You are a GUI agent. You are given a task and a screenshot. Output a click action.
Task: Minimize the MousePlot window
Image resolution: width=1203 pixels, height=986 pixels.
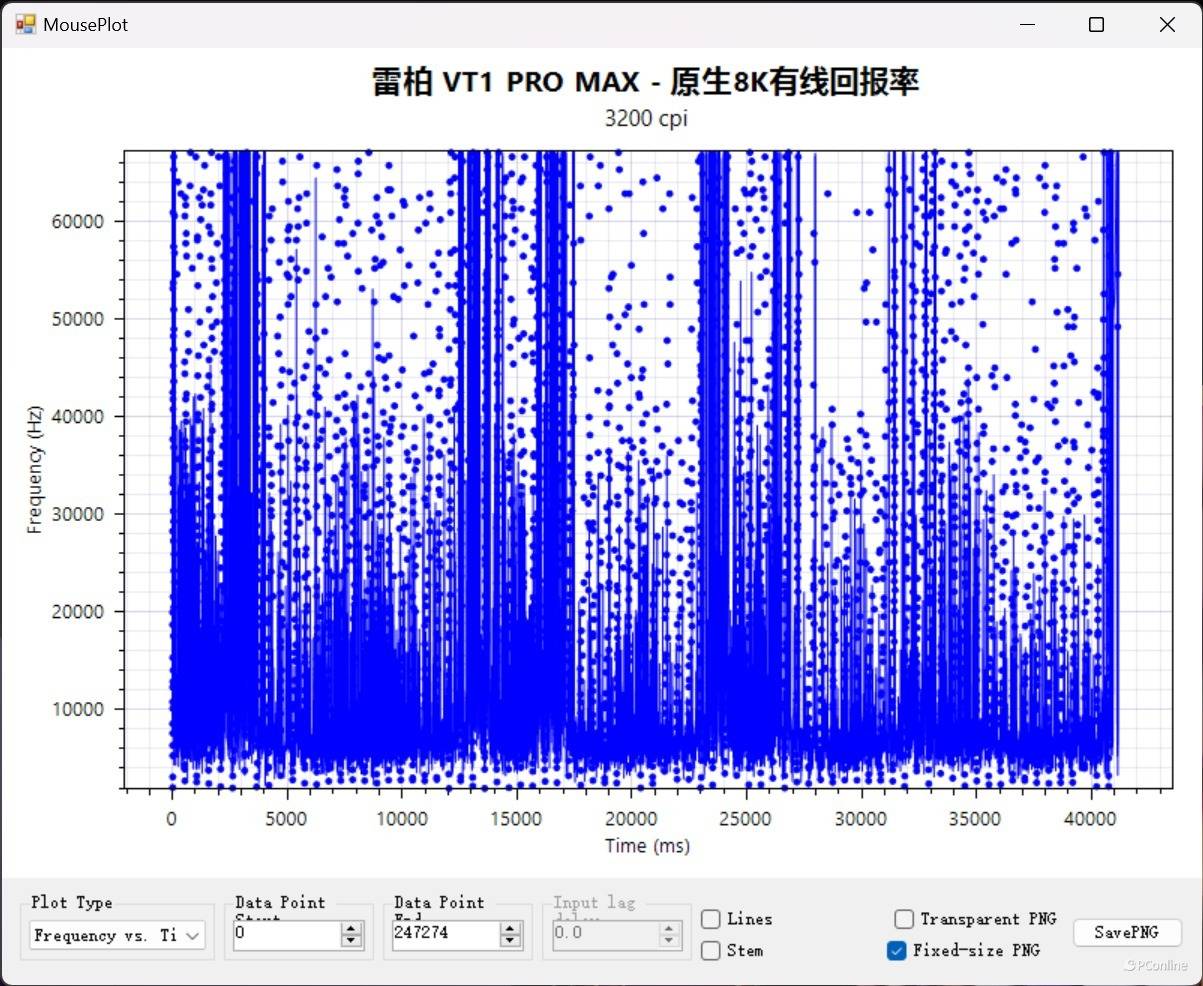[1026, 25]
